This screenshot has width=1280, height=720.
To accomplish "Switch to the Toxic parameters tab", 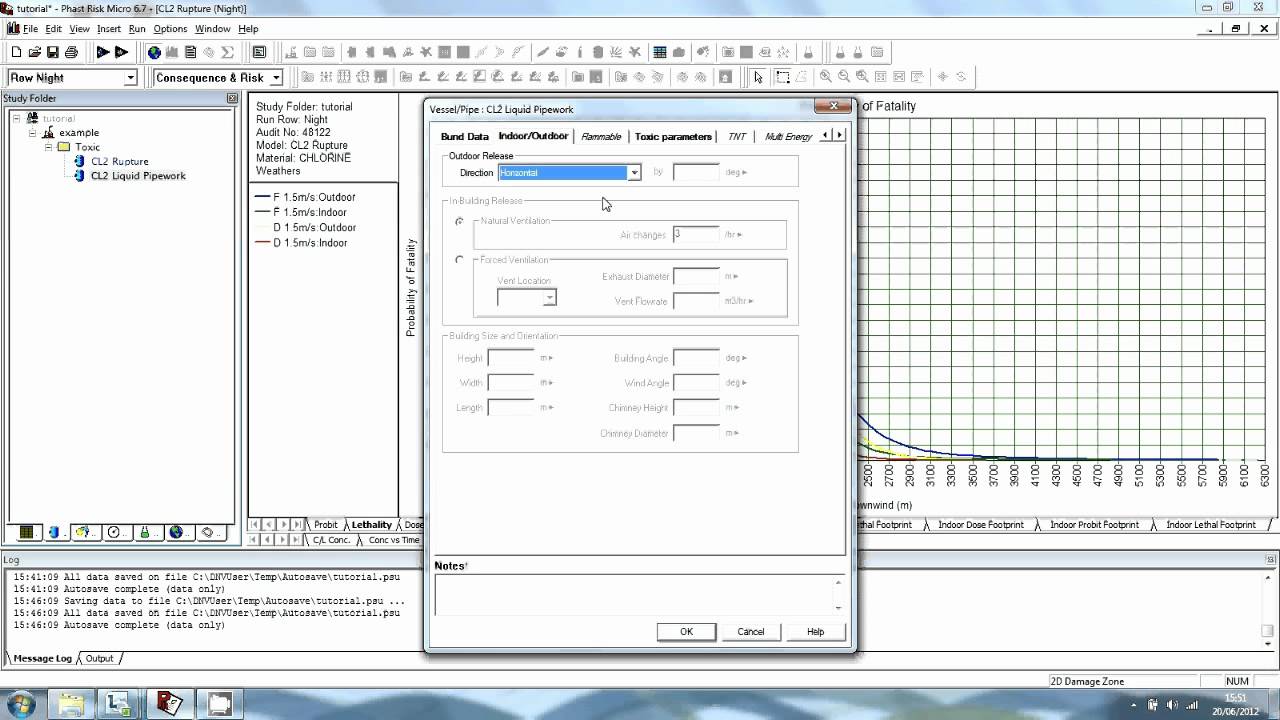I will [673, 136].
